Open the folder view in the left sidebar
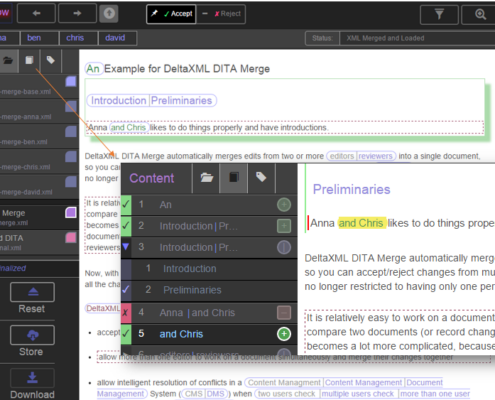 (x=8, y=61)
